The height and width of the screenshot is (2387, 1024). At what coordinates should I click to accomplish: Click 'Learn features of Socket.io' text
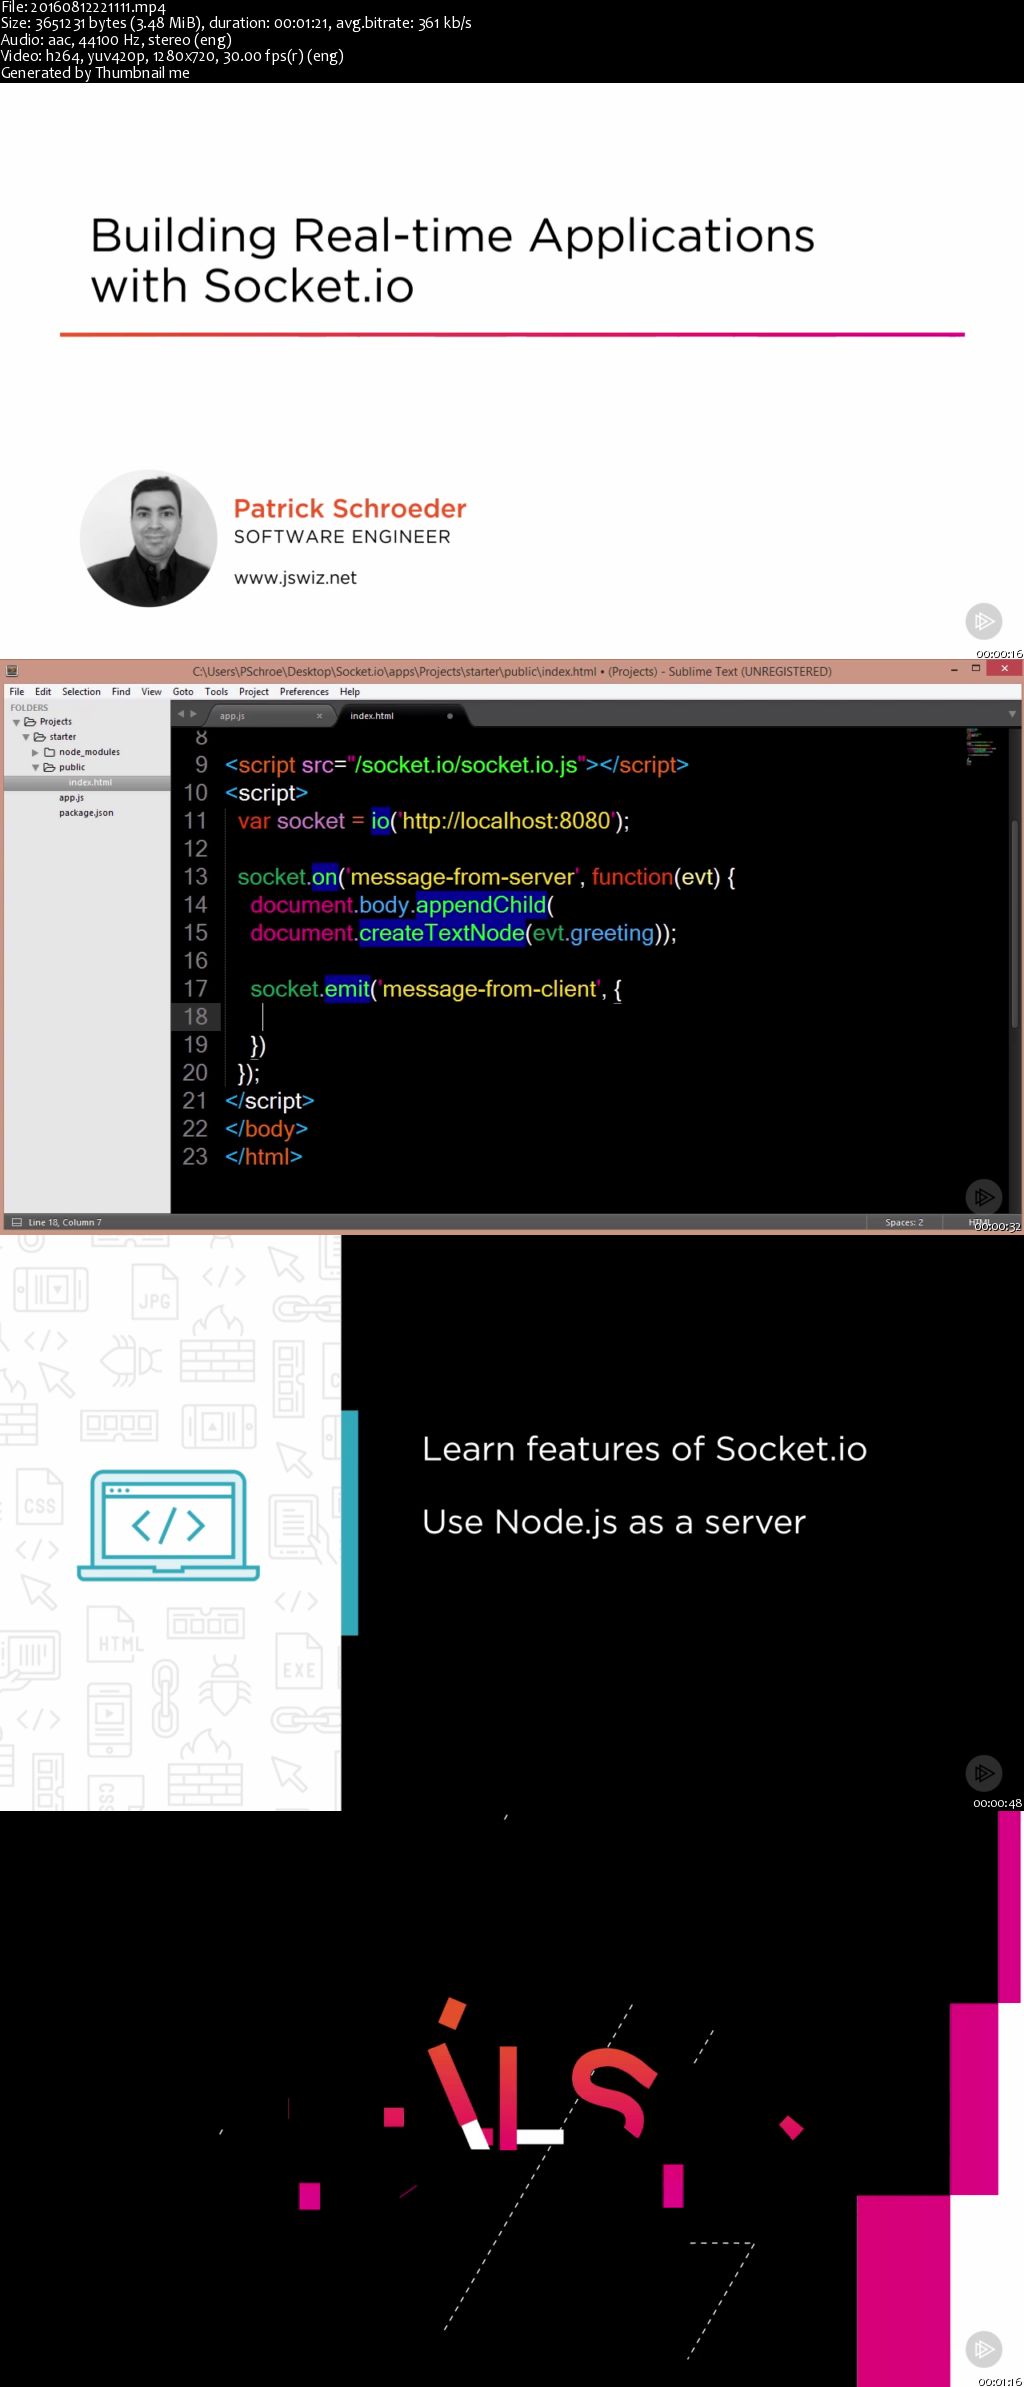[644, 1449]
